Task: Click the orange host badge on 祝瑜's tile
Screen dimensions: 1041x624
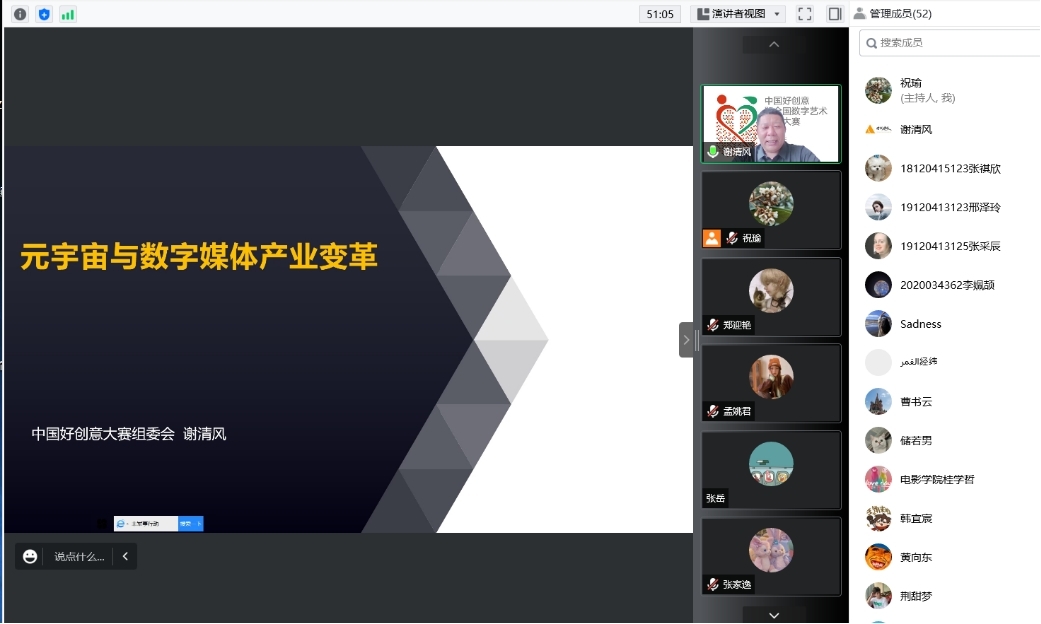Action: pyautogui.click(x=712, y=238)
